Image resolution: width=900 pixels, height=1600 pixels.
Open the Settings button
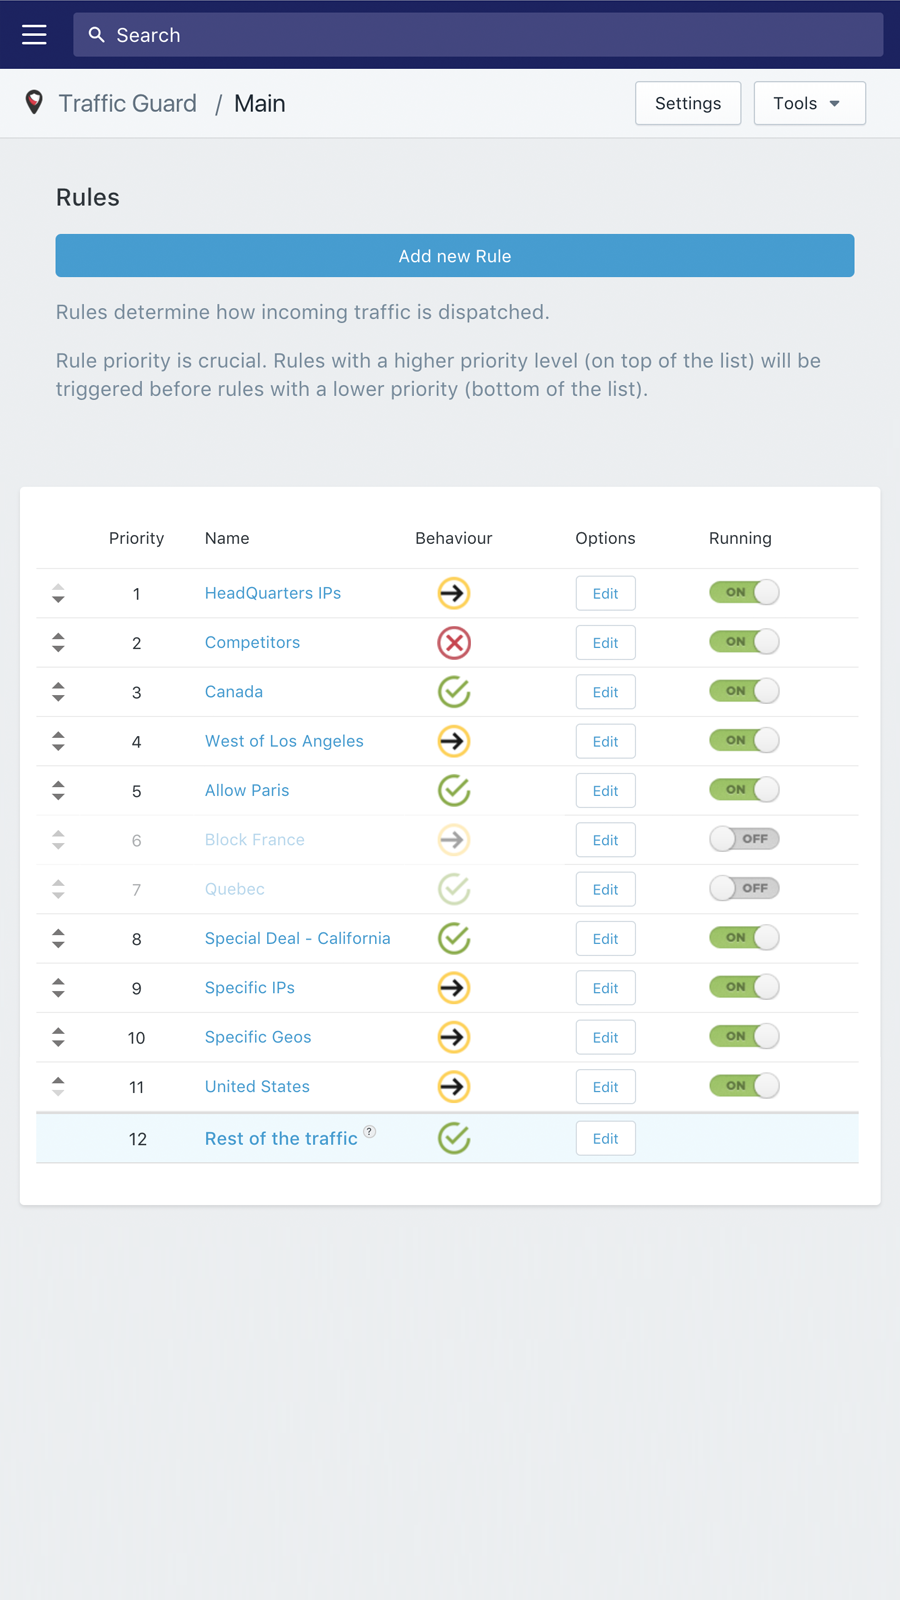[688, 103]
